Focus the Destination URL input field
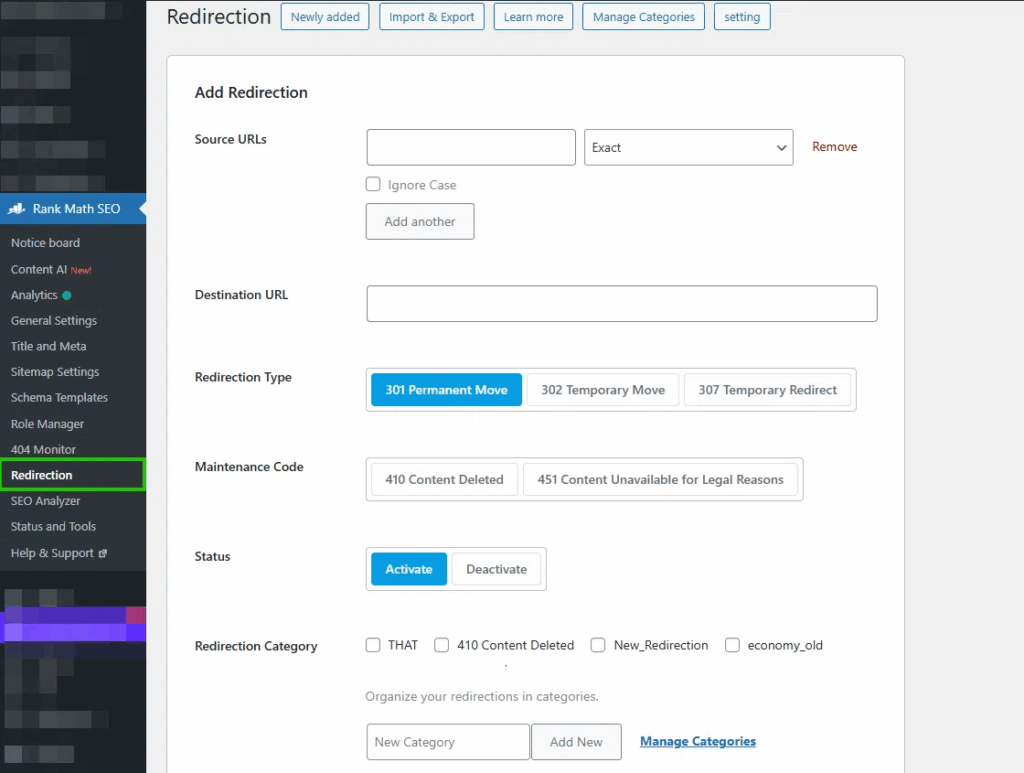 pos(621,304)
